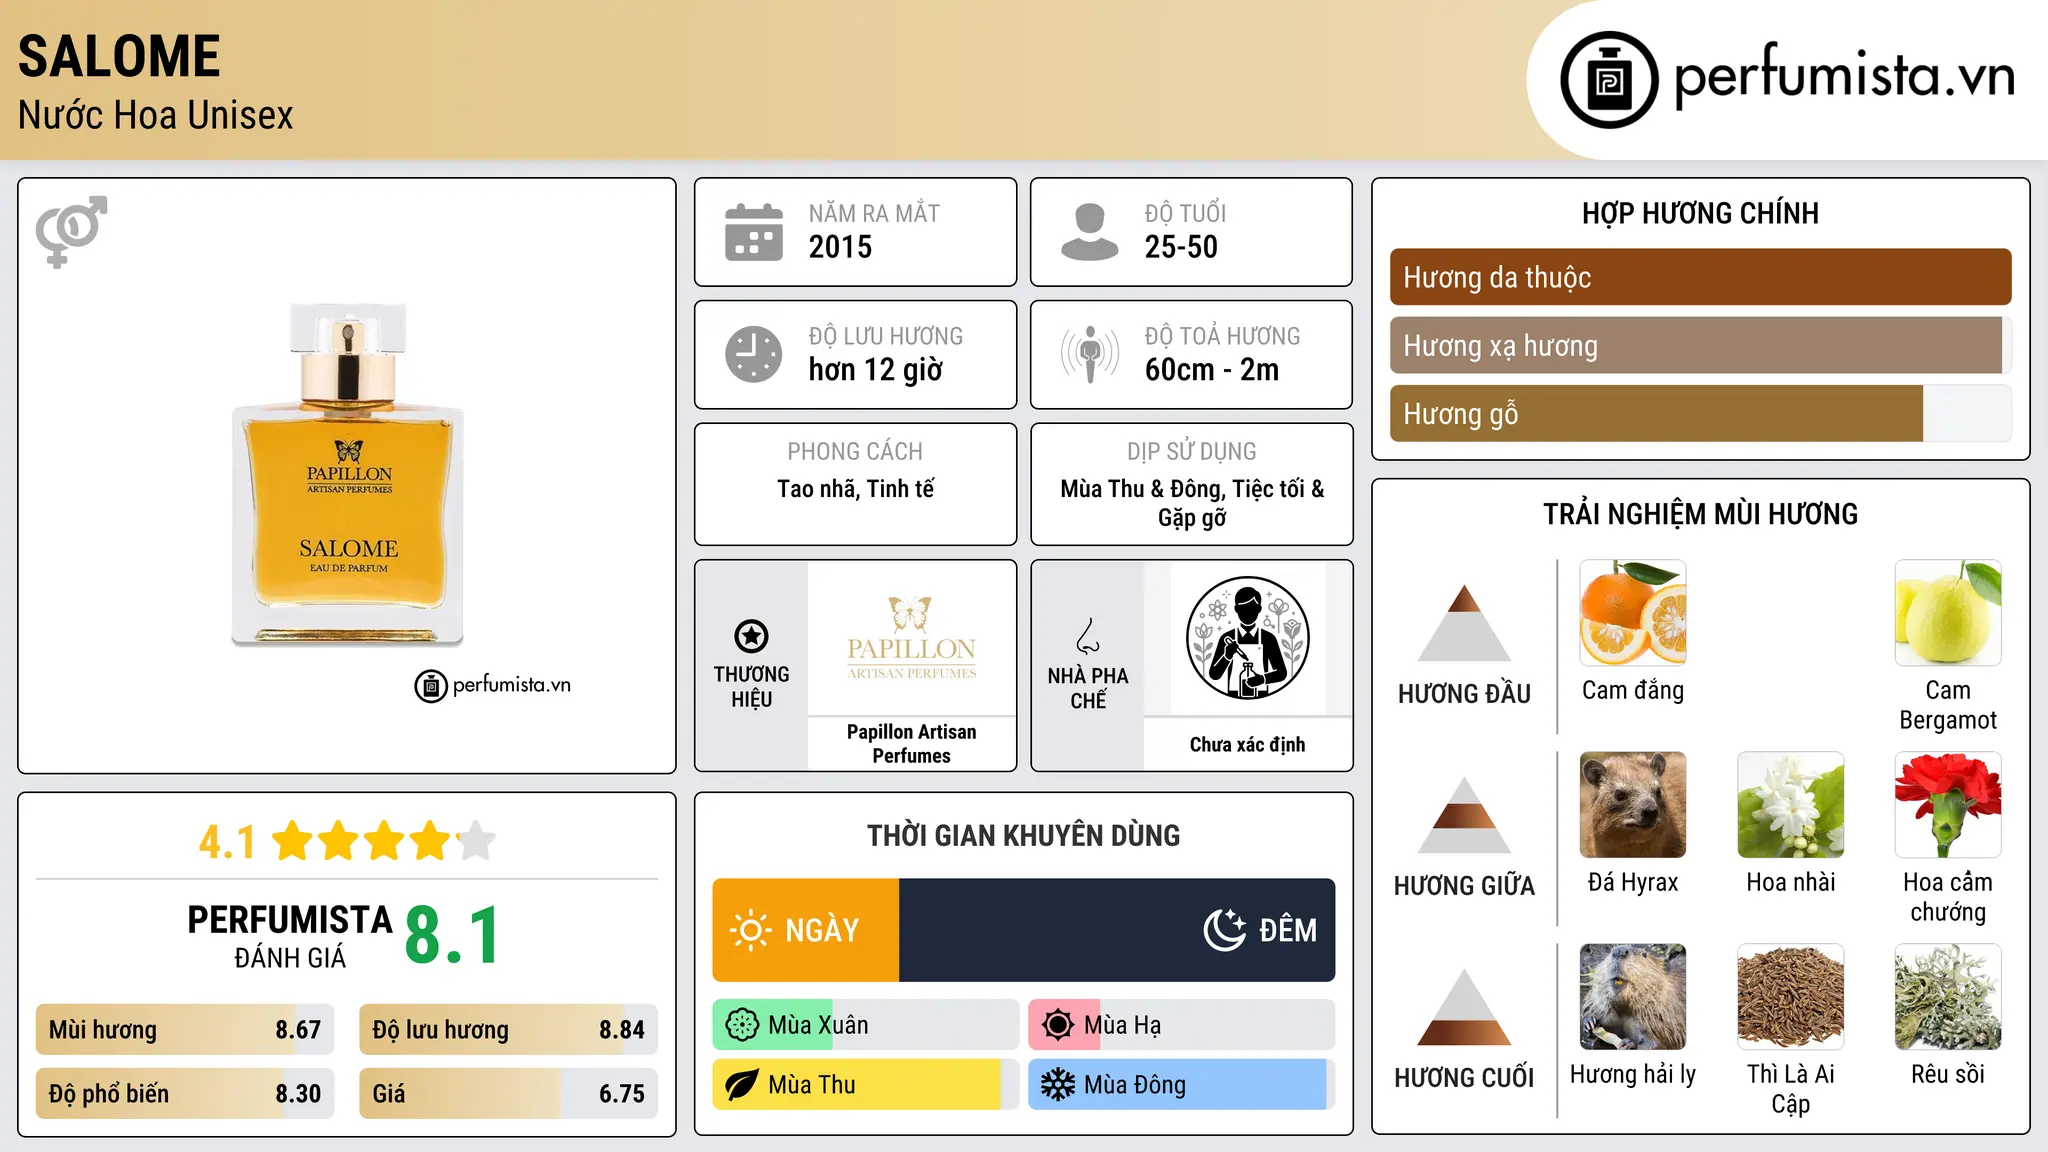
Task: Click the middle notes pyramid icon
Action: [x=1464, y=815]
